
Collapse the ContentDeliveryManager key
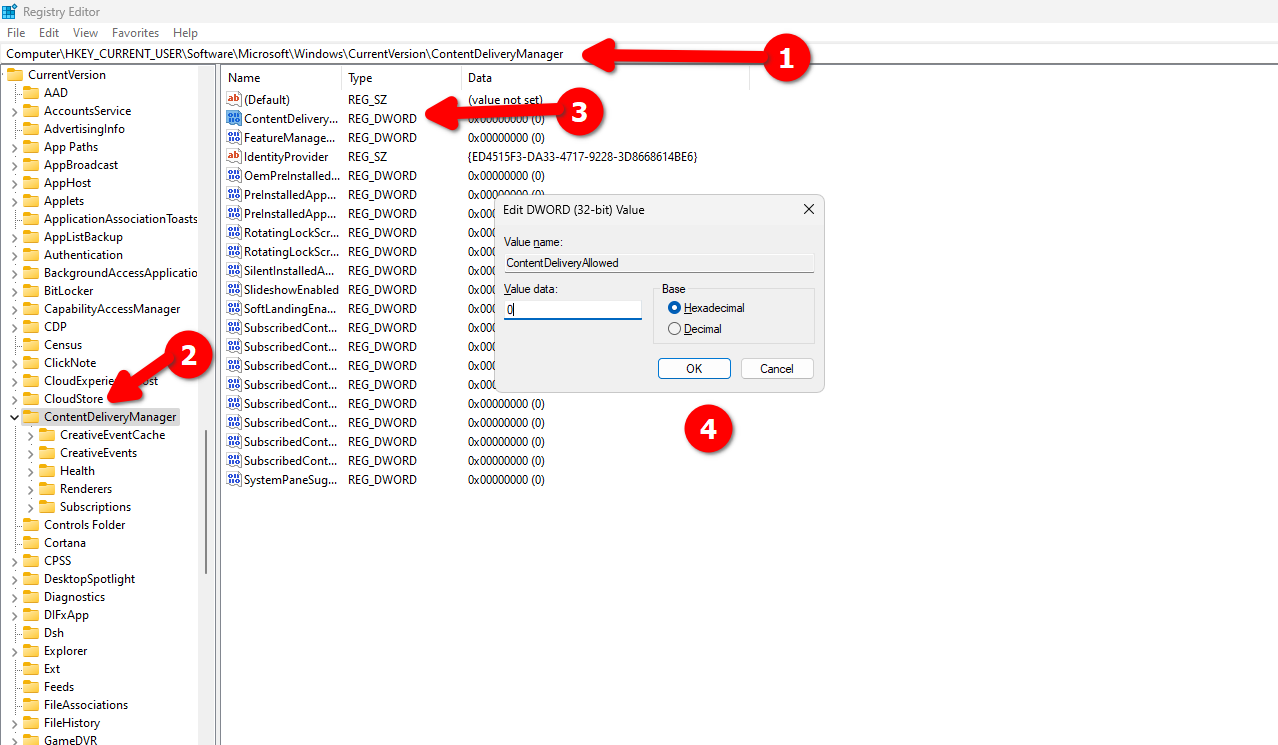coord(16,416)
